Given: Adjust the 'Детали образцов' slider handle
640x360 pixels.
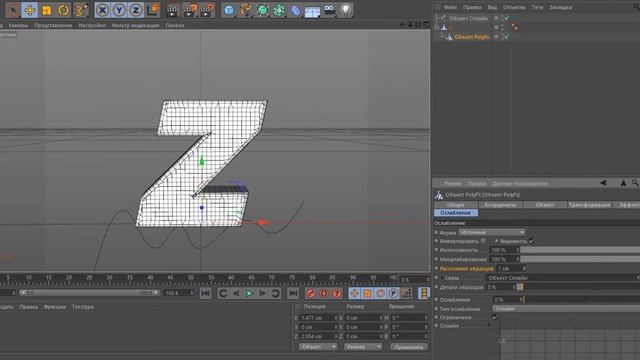Looking at the screenshot, I should (520, 287).
